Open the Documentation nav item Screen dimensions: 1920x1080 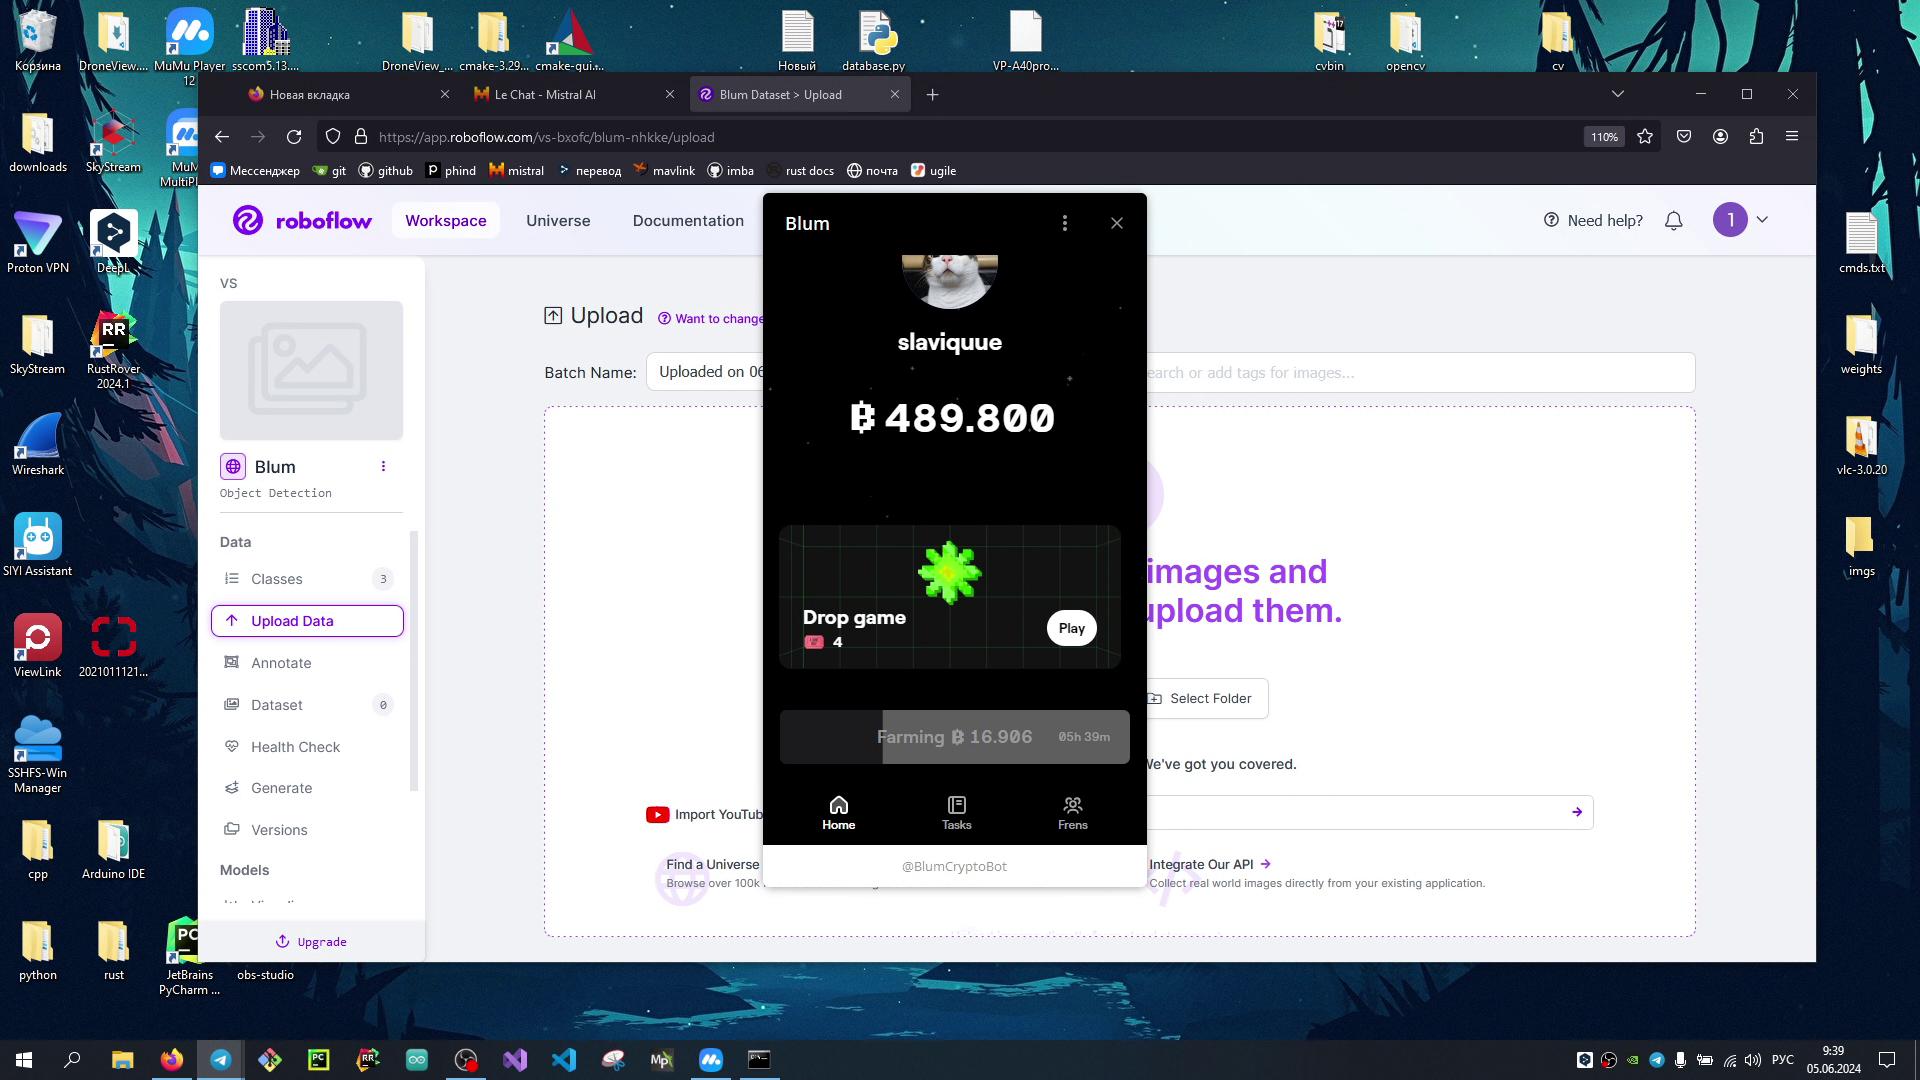tap(688, 220)
